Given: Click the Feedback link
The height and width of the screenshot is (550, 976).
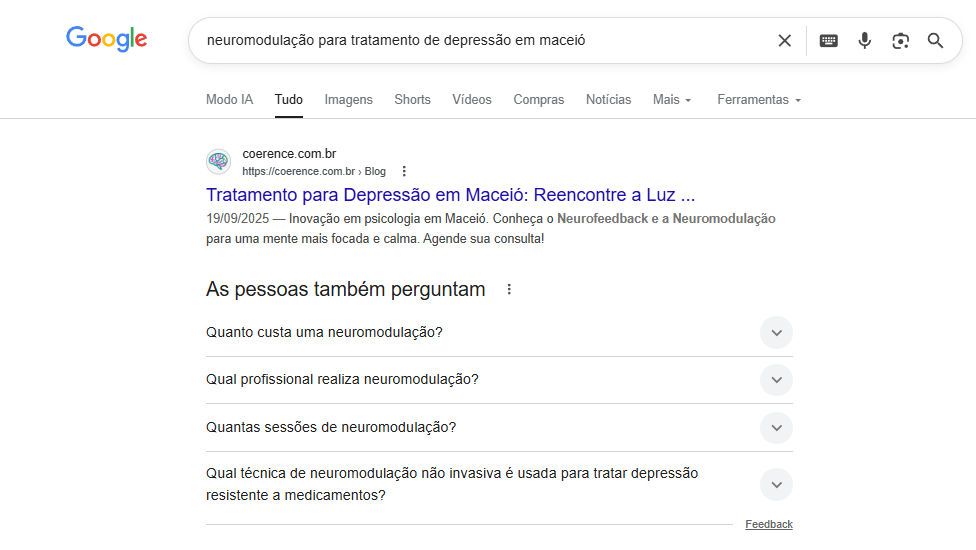Looking at the screenshot, I should [769, 524].
